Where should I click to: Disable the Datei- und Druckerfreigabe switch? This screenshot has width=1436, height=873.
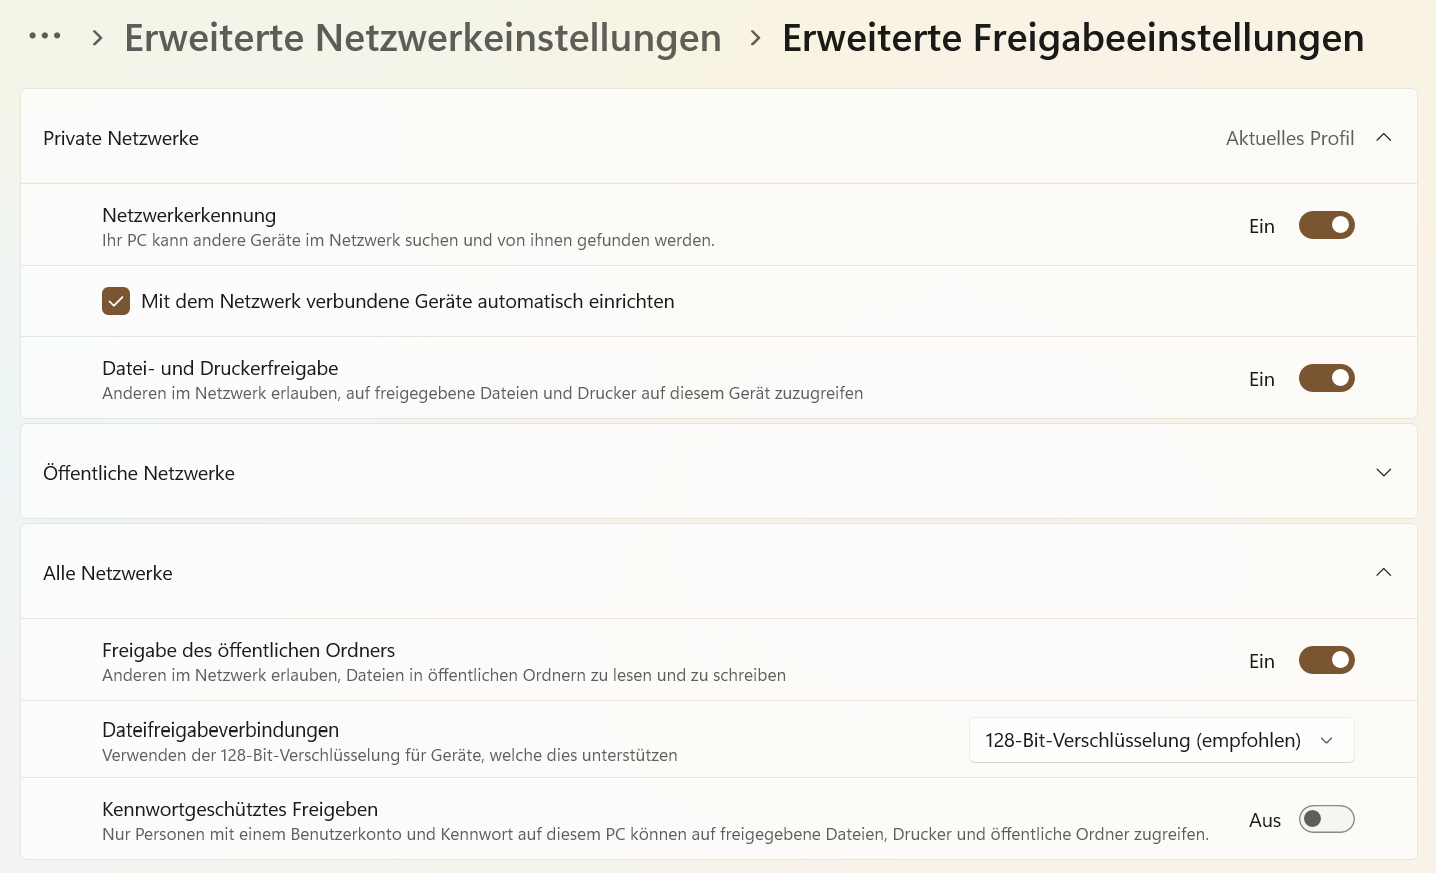1326,378
